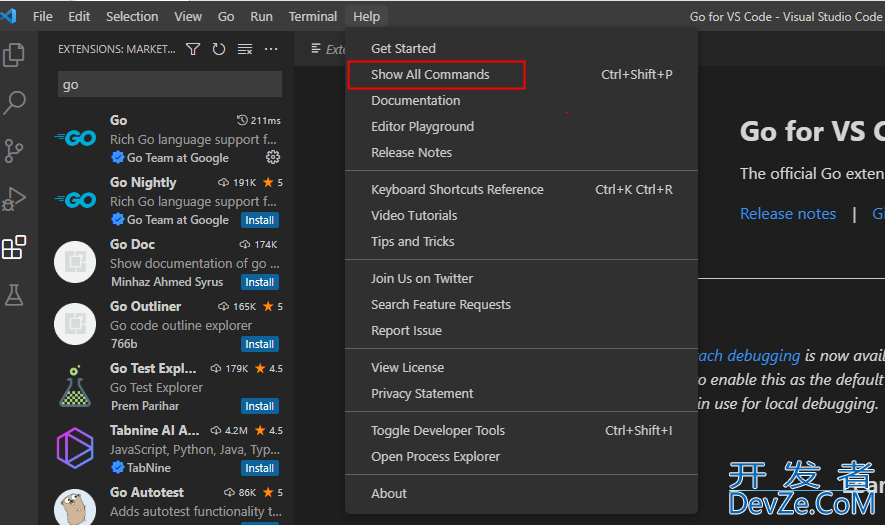Choose Documentation in the Help menu
Viewport: 885px width, 525px height.
521,100
